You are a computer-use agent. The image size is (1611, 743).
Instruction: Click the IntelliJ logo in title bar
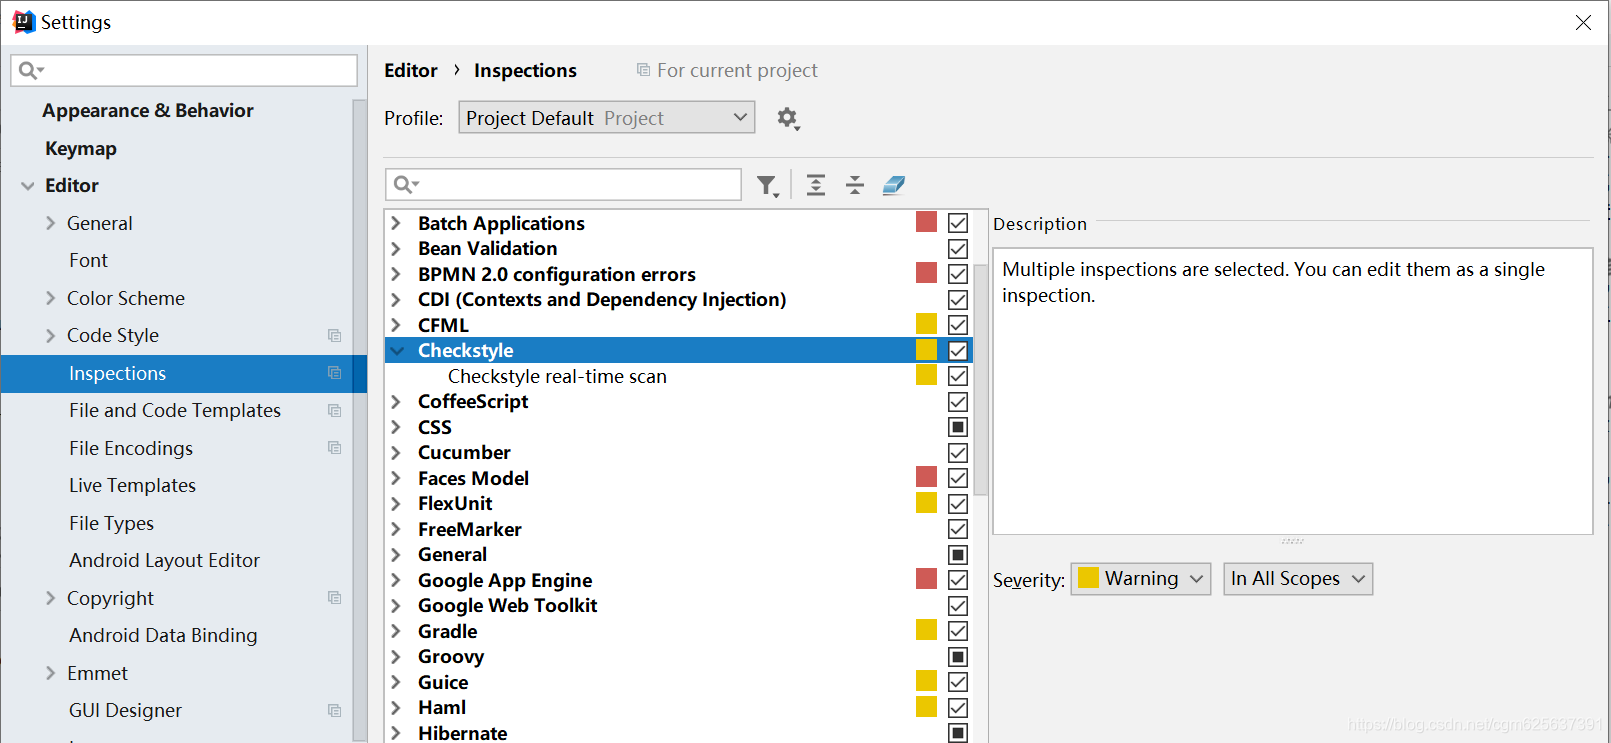coord(24,22)
